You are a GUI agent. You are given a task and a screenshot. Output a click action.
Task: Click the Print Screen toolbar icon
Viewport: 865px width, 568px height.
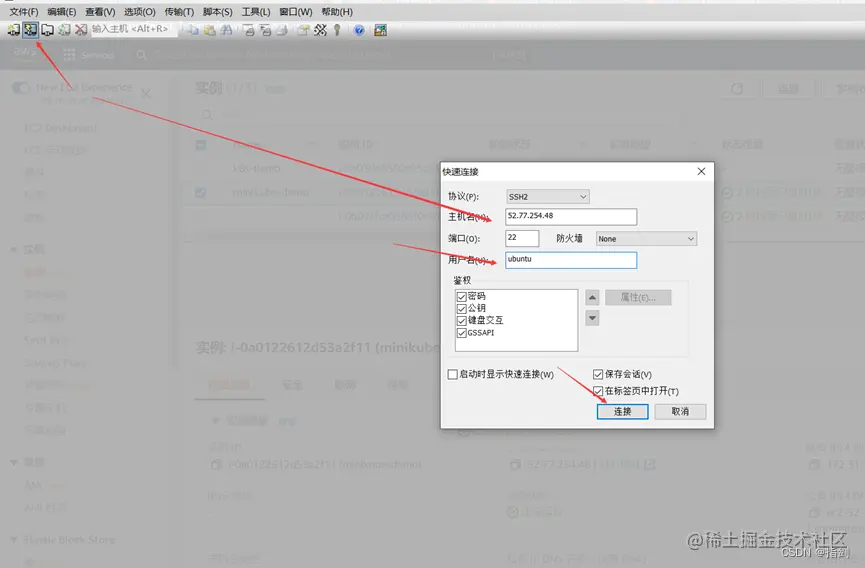click(x=249, y=30)
